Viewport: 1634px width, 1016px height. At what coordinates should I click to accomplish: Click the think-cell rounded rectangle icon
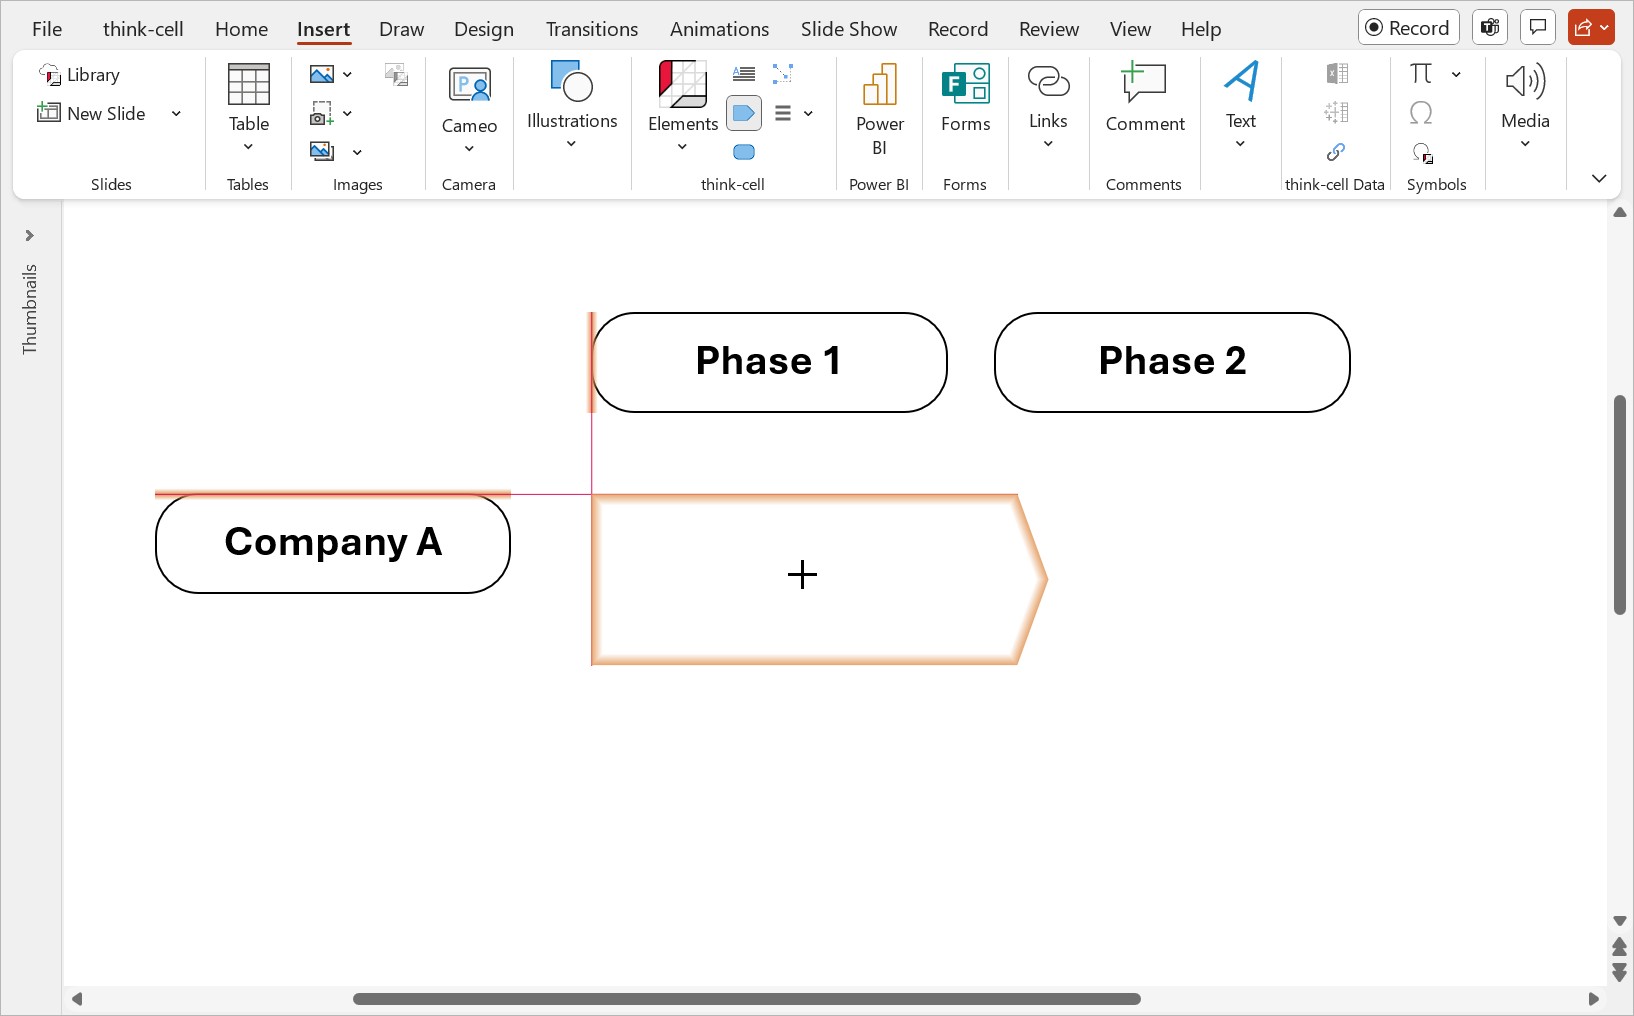(x=743, y=152)
